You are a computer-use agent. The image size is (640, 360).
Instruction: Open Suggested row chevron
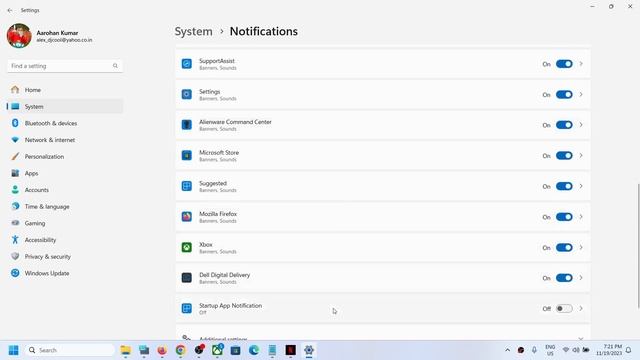[581, 186]
